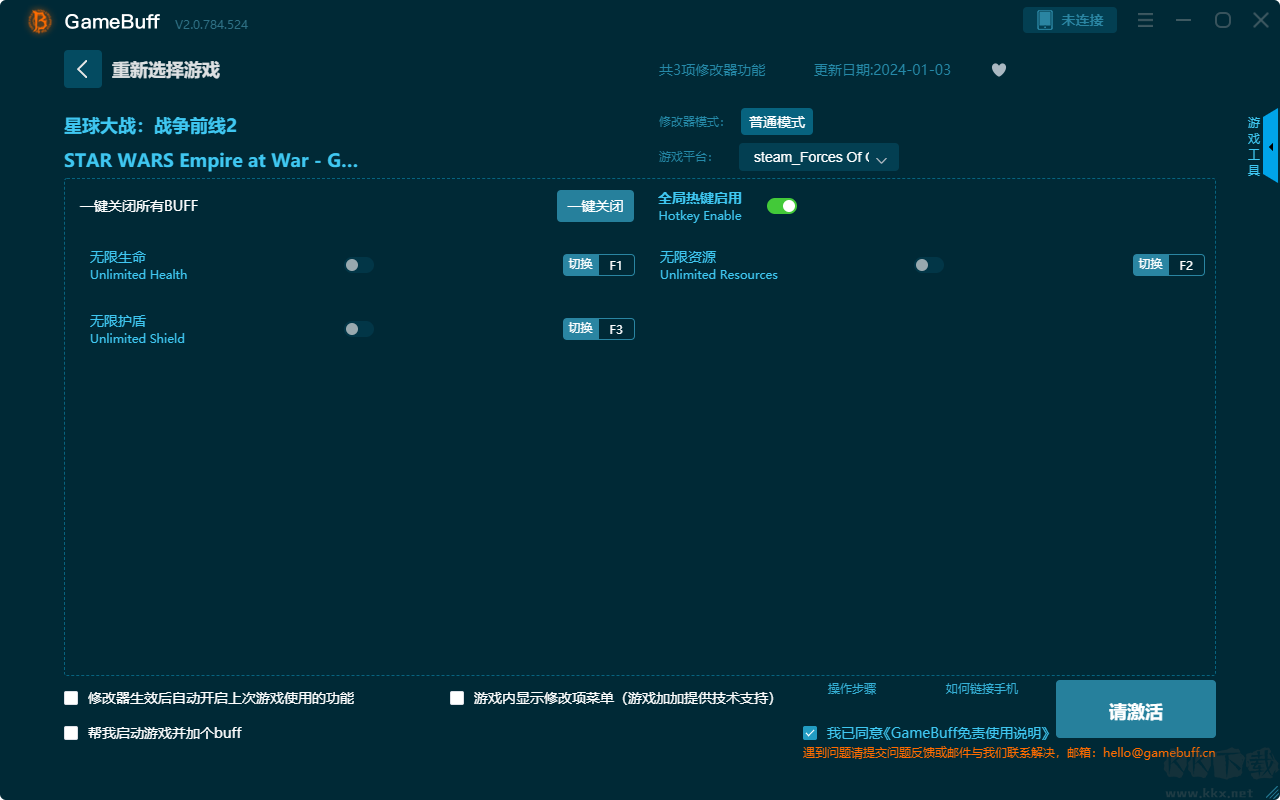
Task: Click the phone 未连接 connection button
Action: 1070,20
